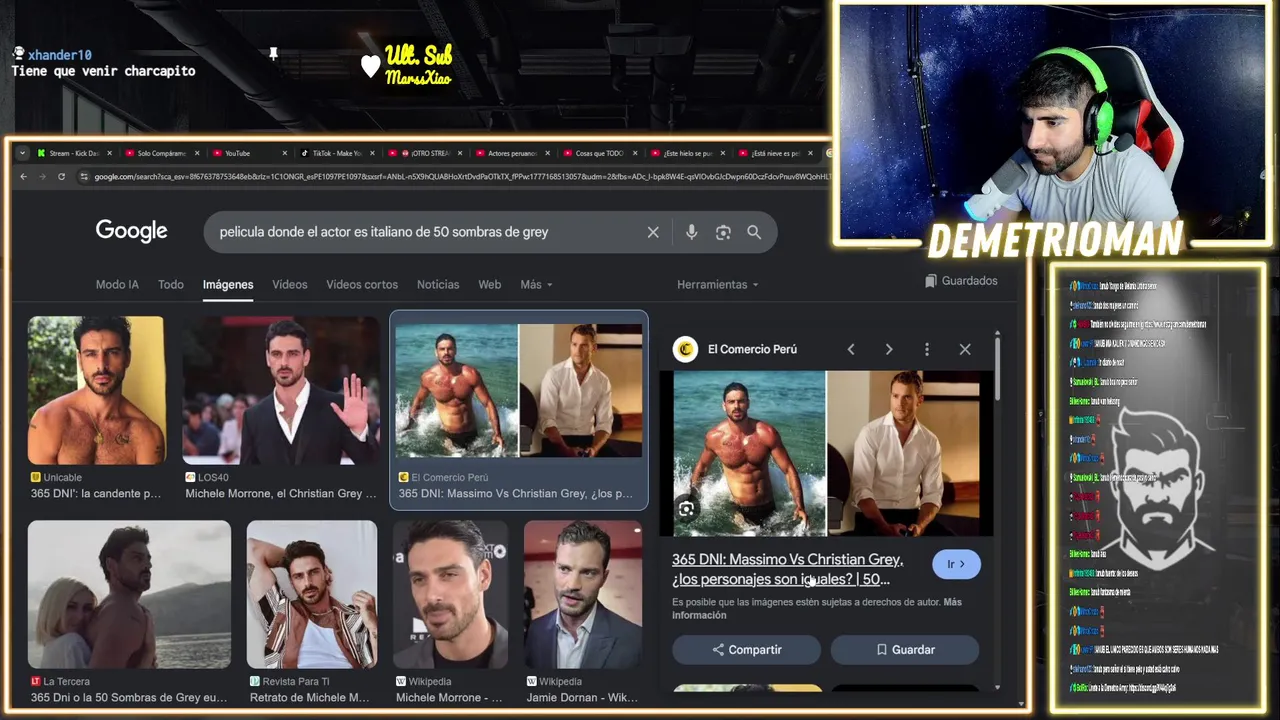
Task: Go forward using browser forward arrow
Action: [x=42, y=177]
